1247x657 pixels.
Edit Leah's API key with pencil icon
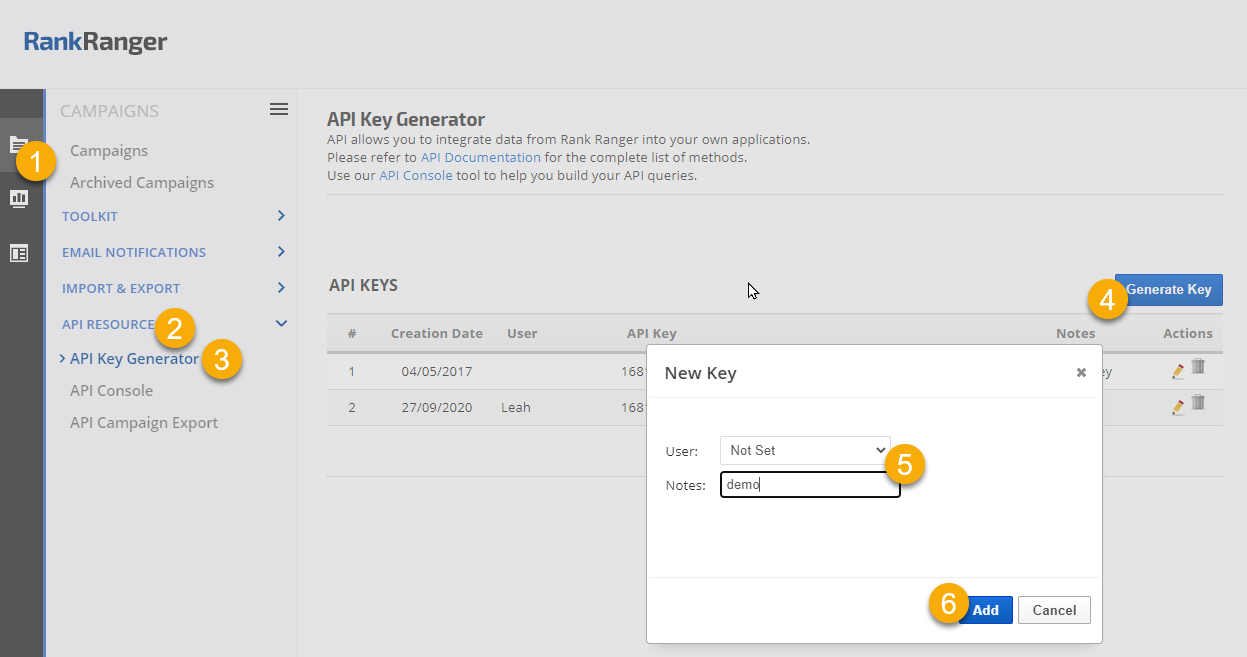point(1178,407)
